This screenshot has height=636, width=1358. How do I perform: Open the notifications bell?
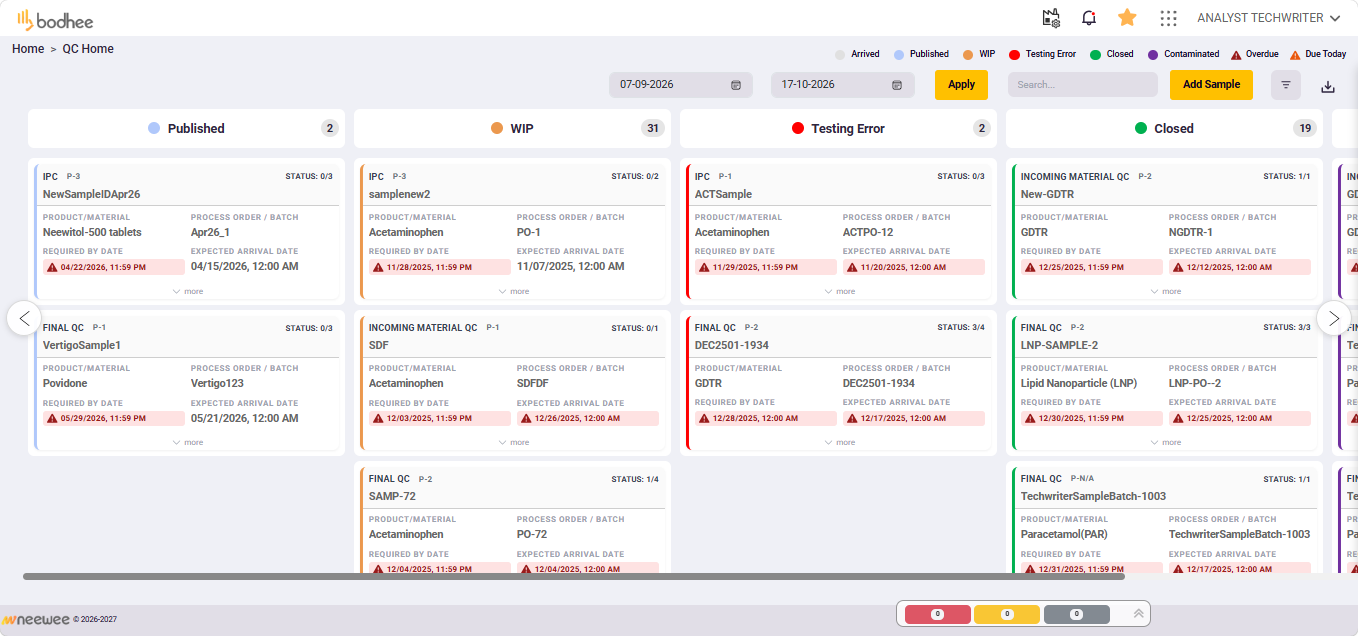point(1089,18)
